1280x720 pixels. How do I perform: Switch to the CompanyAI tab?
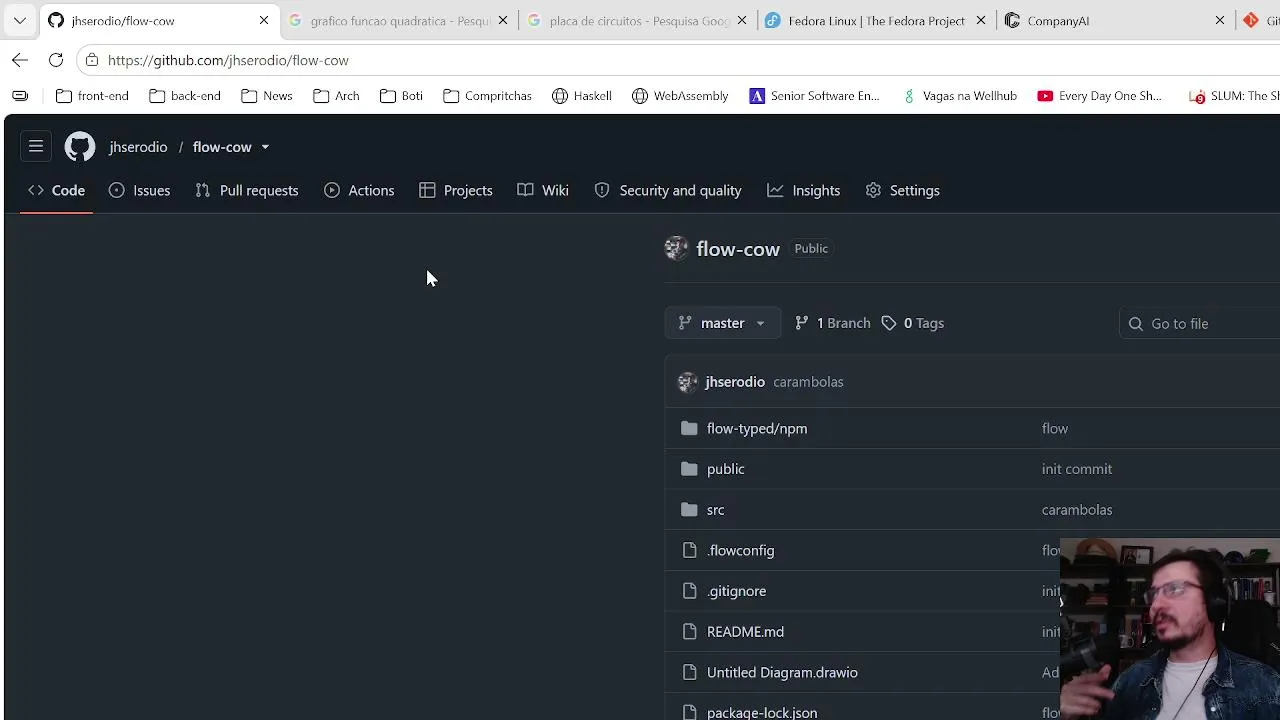tap(1116, 20)
